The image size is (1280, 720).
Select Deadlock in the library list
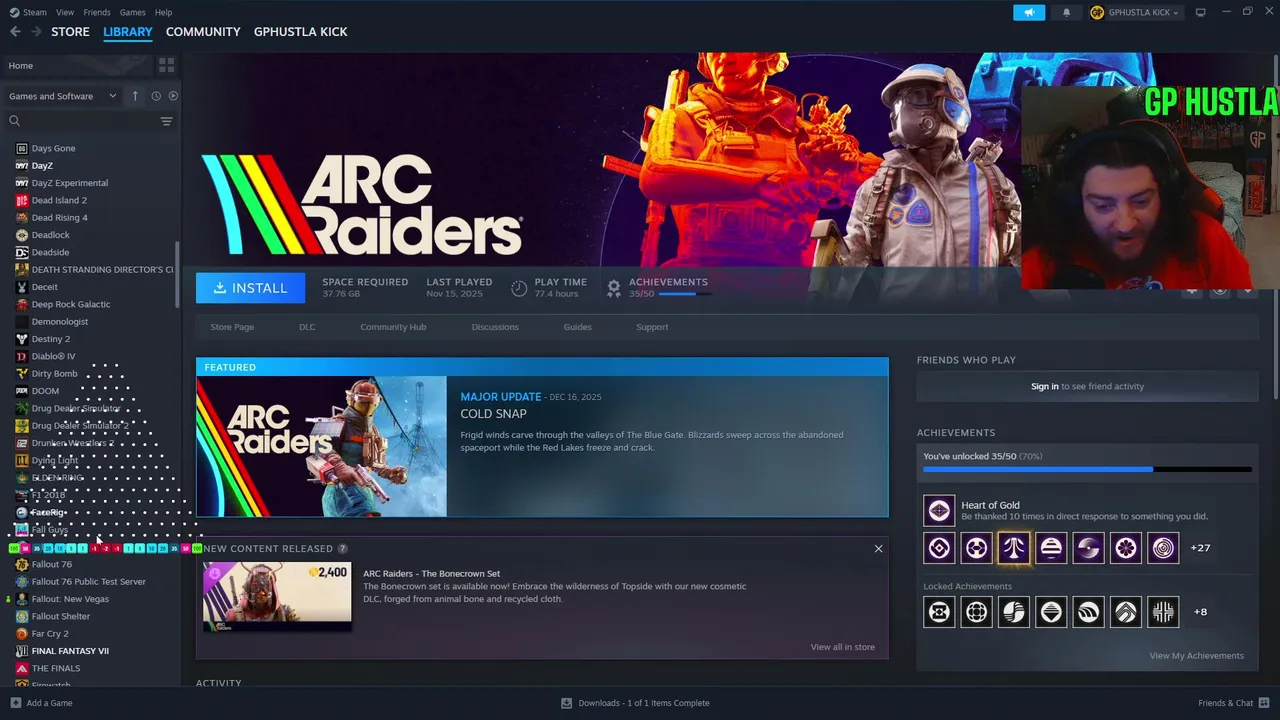point(50,235)
